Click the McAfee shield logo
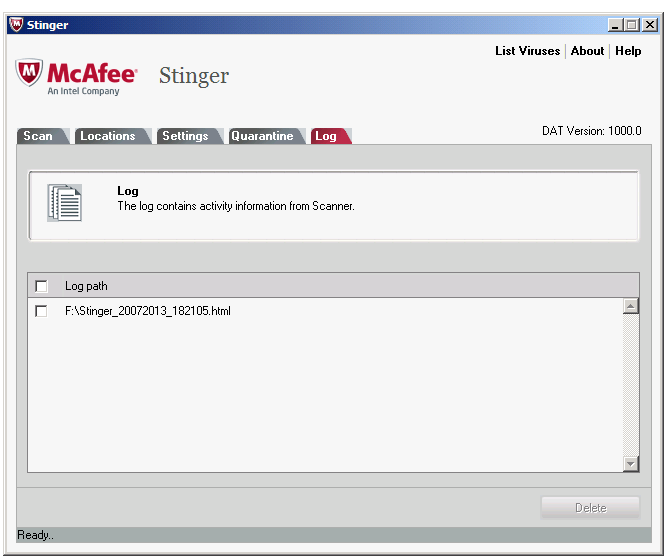Viewport: 667px width, 559px height. tap(29, 72)
